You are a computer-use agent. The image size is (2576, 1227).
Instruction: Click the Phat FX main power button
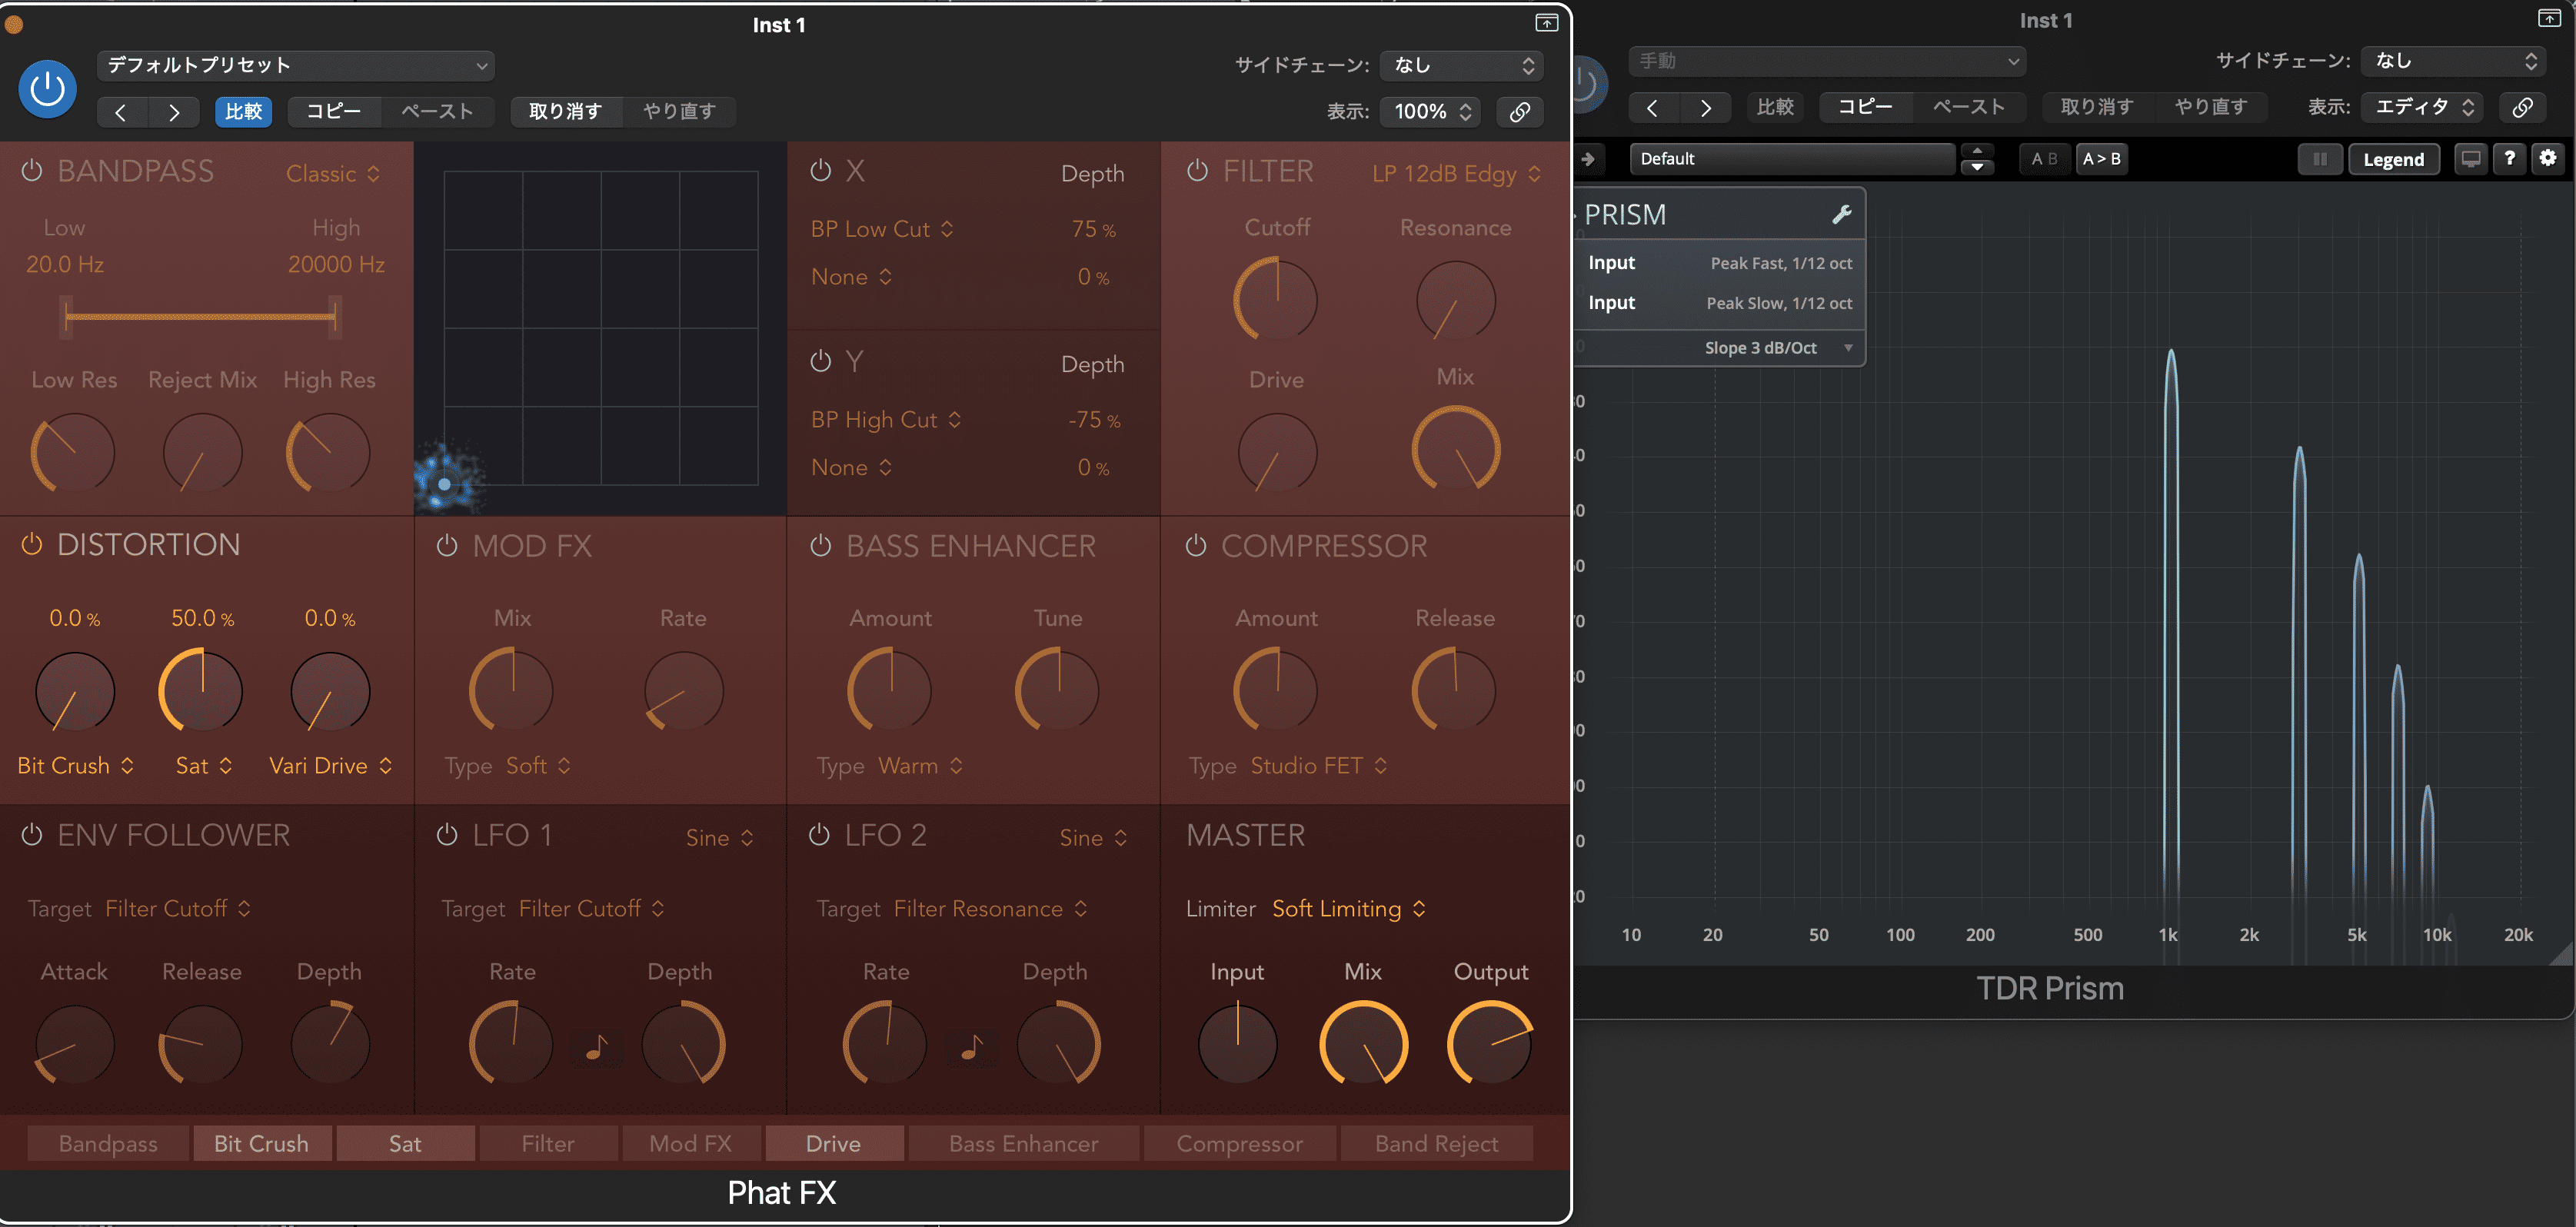pyautogui.click(x=47, y=89)
